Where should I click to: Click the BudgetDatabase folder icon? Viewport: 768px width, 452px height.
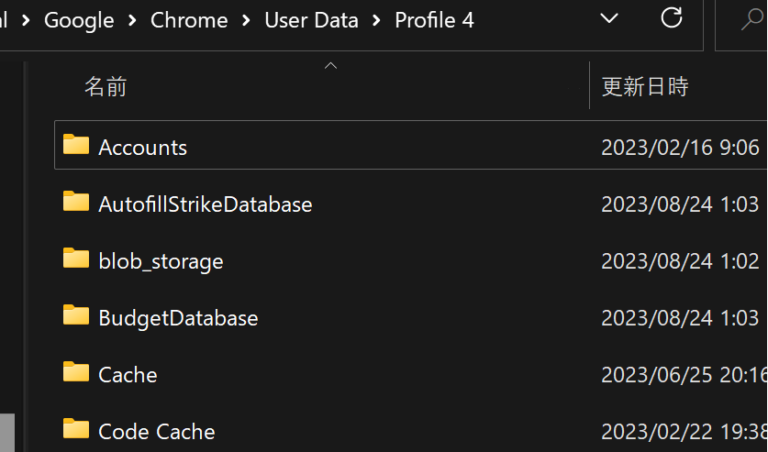(76, 317)
